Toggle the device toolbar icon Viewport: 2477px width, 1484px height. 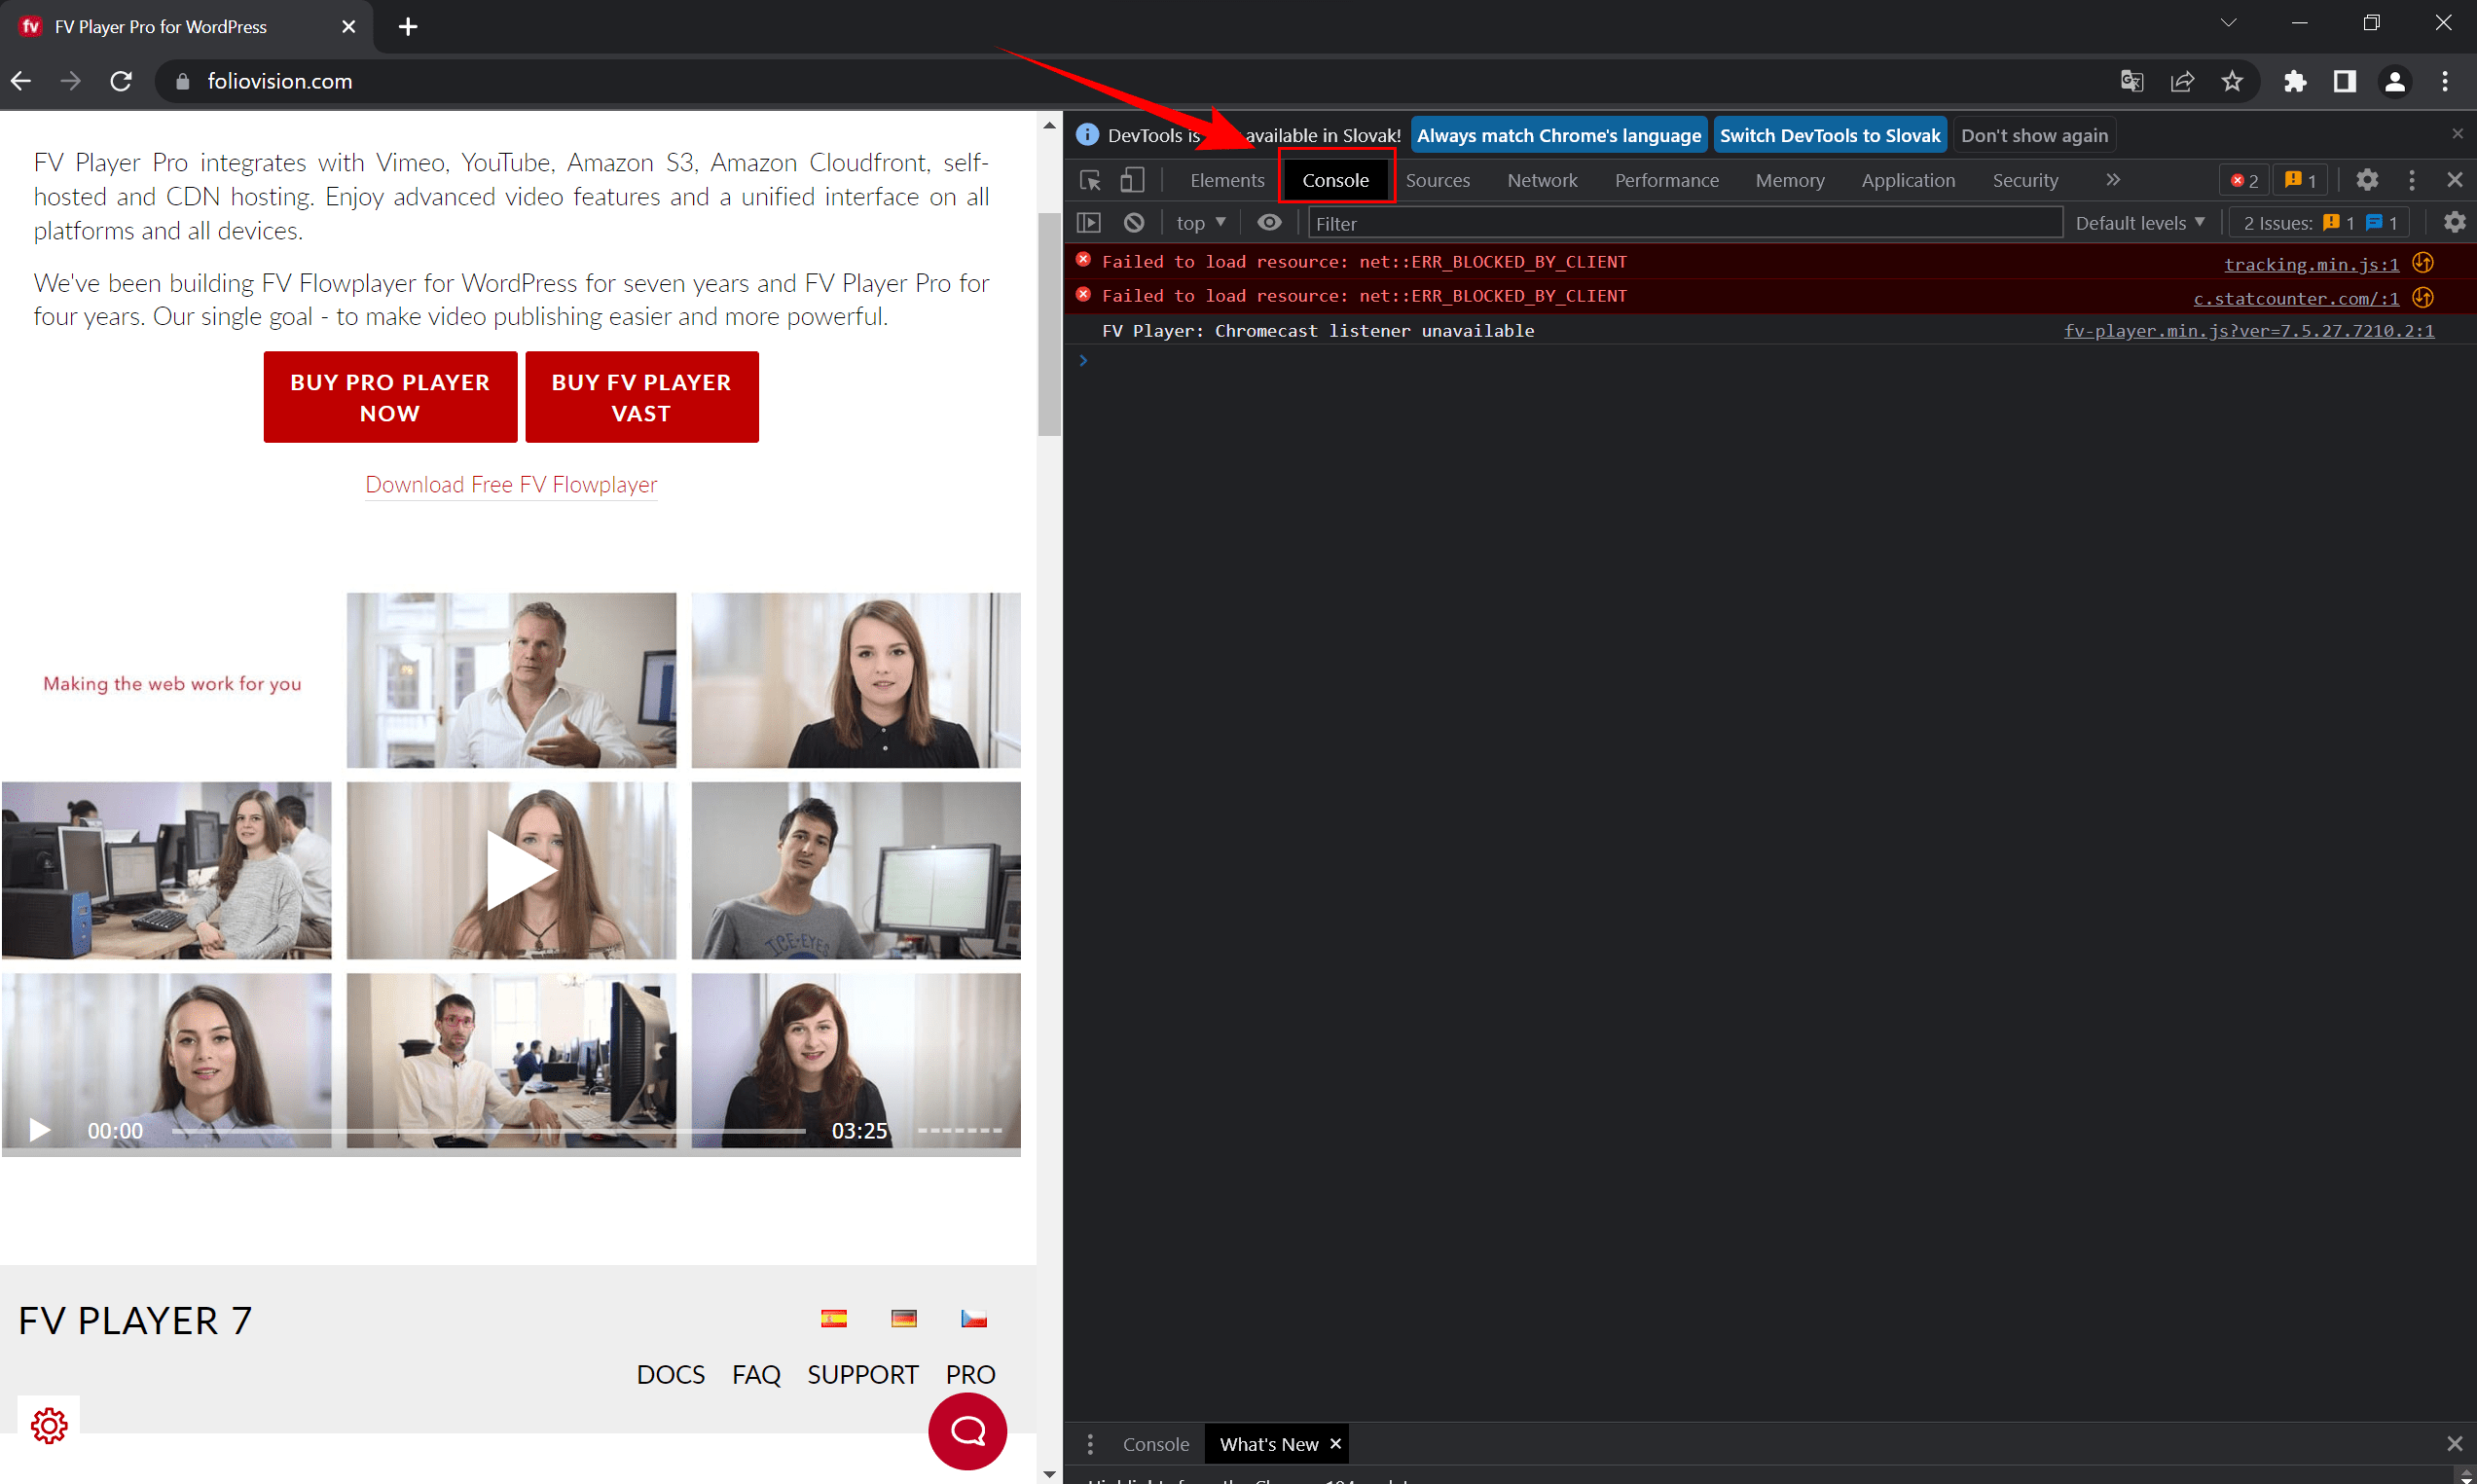click(x=1131, y=180)
